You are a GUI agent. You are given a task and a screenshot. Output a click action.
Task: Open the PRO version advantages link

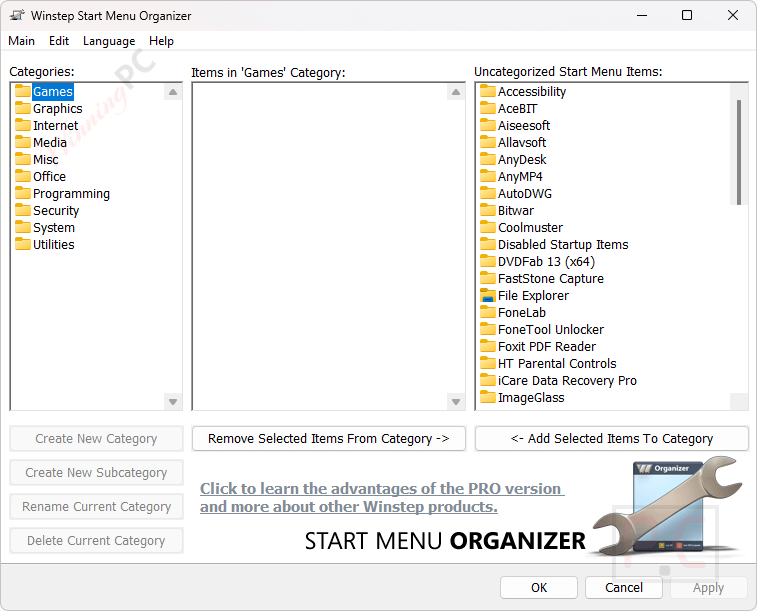382,498
